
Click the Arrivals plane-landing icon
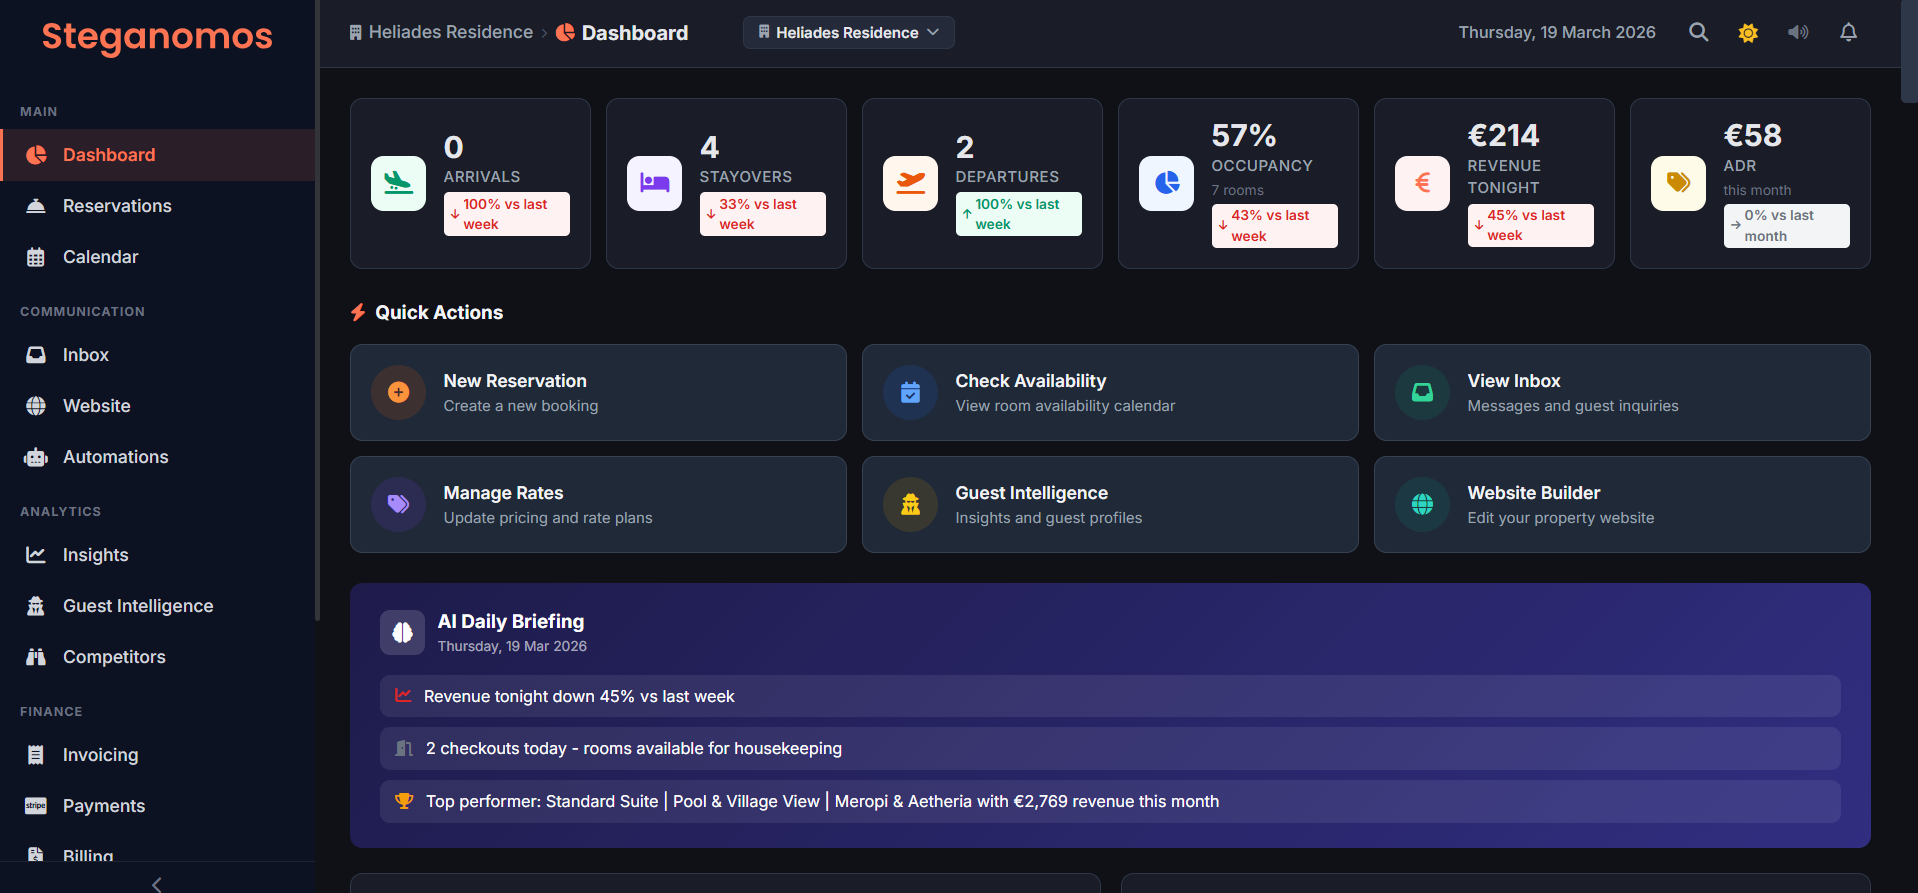pyautogui.click(x=398, y=183)
